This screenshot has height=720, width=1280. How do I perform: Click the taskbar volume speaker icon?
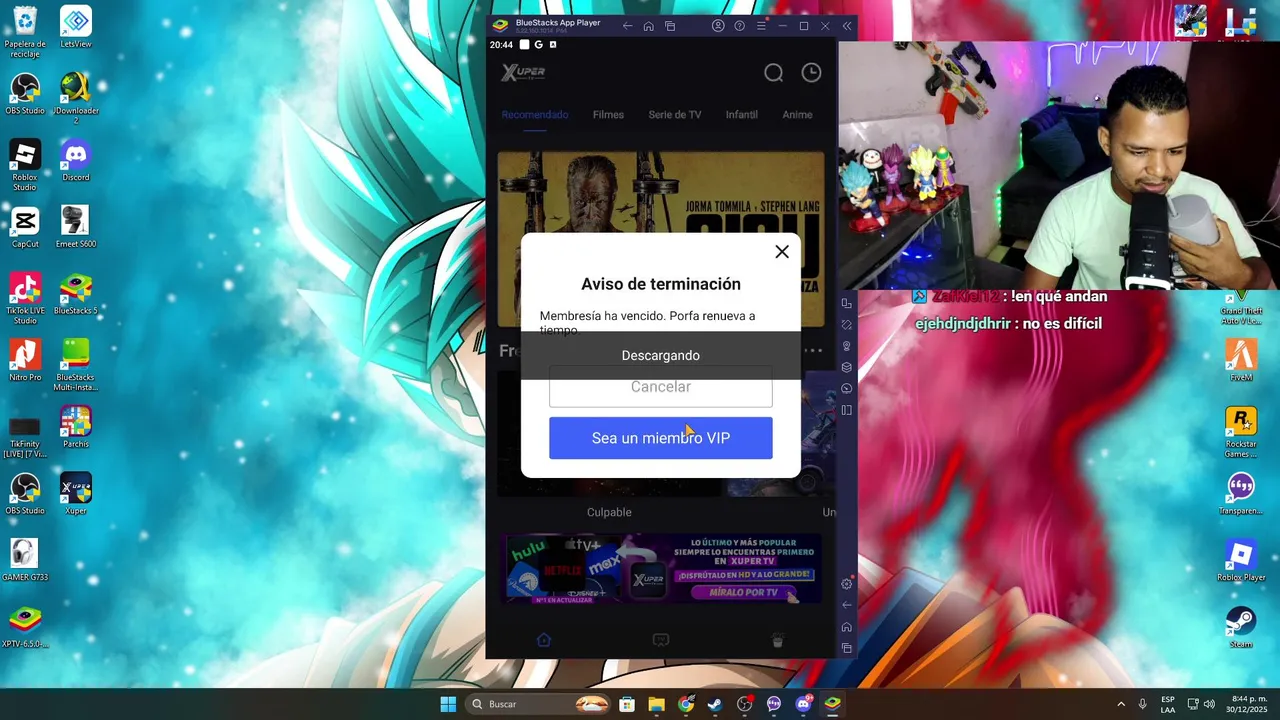[1209, 704]
